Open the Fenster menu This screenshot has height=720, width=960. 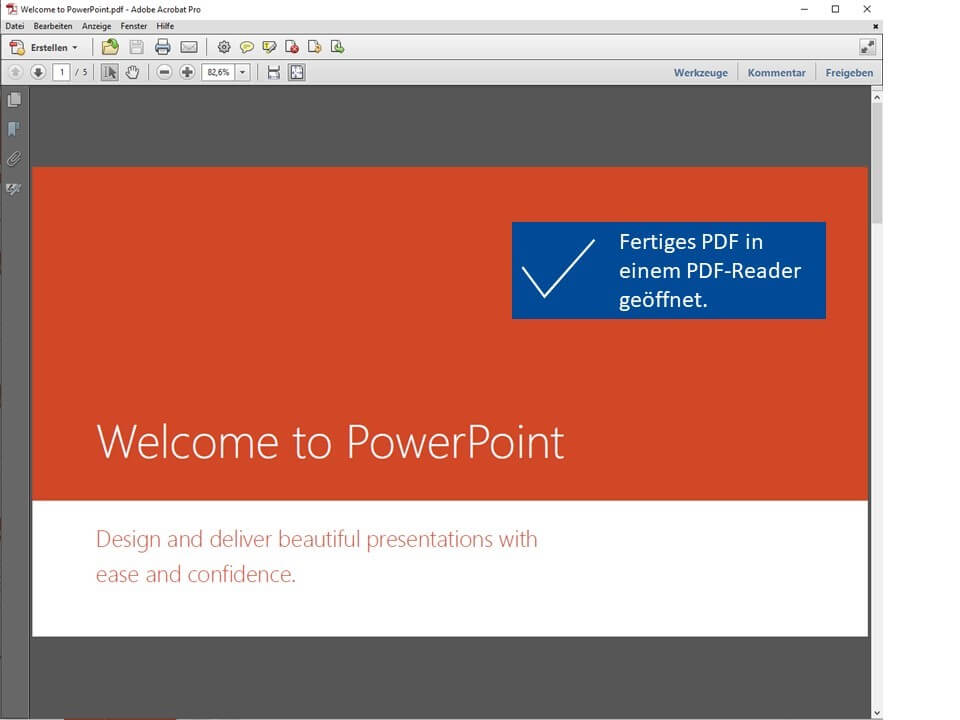click(133, 26)
